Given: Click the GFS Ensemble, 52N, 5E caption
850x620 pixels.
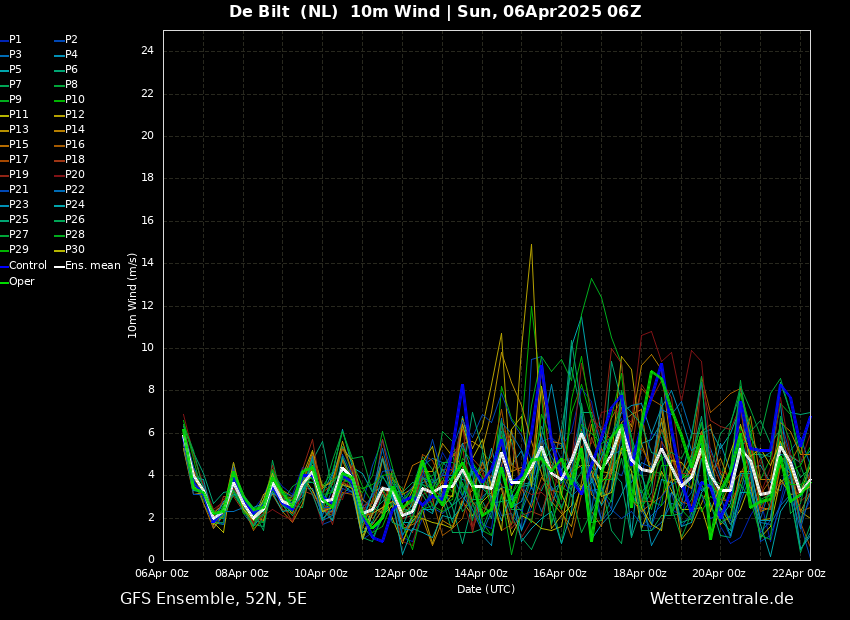Looking at the screenshot, I should 213,599.
